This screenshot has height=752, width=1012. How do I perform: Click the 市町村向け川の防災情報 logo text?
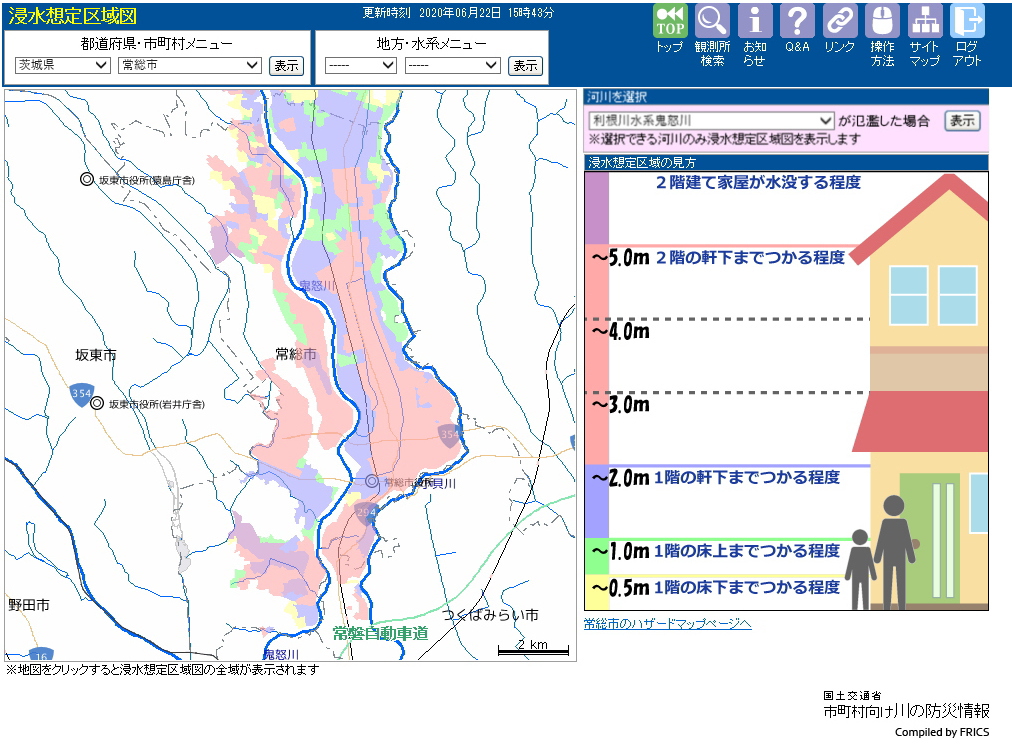[x=906, y=711]
